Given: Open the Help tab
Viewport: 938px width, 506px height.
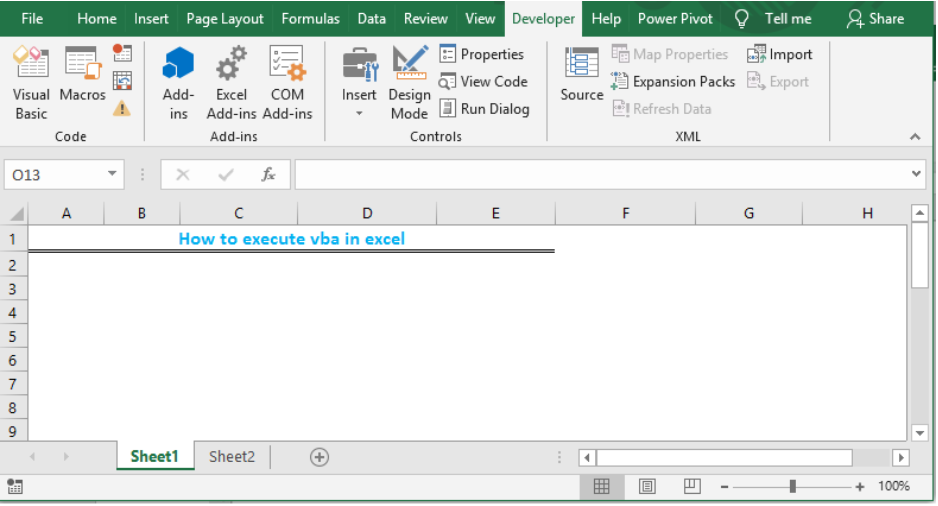Looking at the screenshot, I should pyautogui.click(x=606, y=19).
